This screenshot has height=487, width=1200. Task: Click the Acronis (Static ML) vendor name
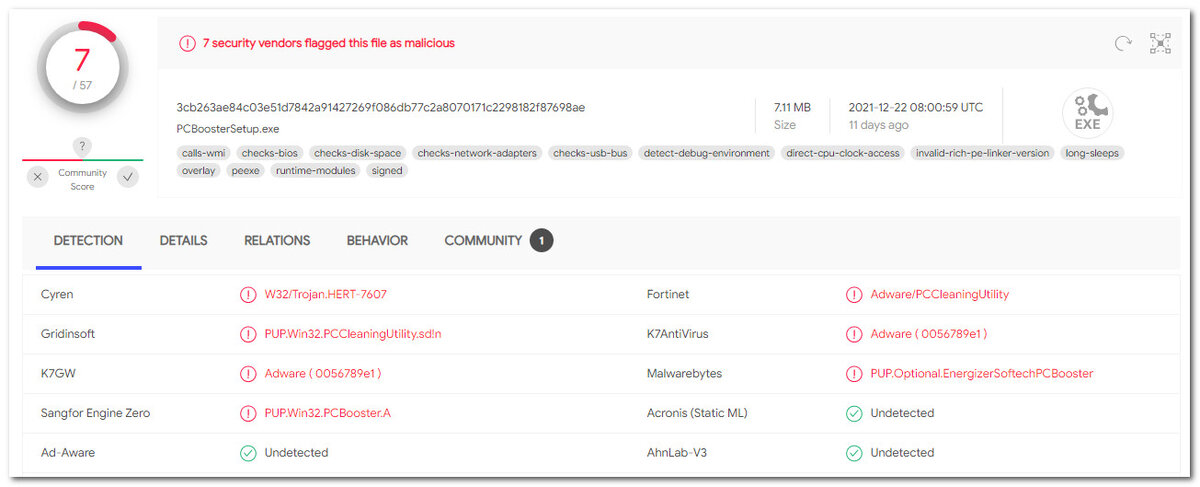(x=697, y=413)
